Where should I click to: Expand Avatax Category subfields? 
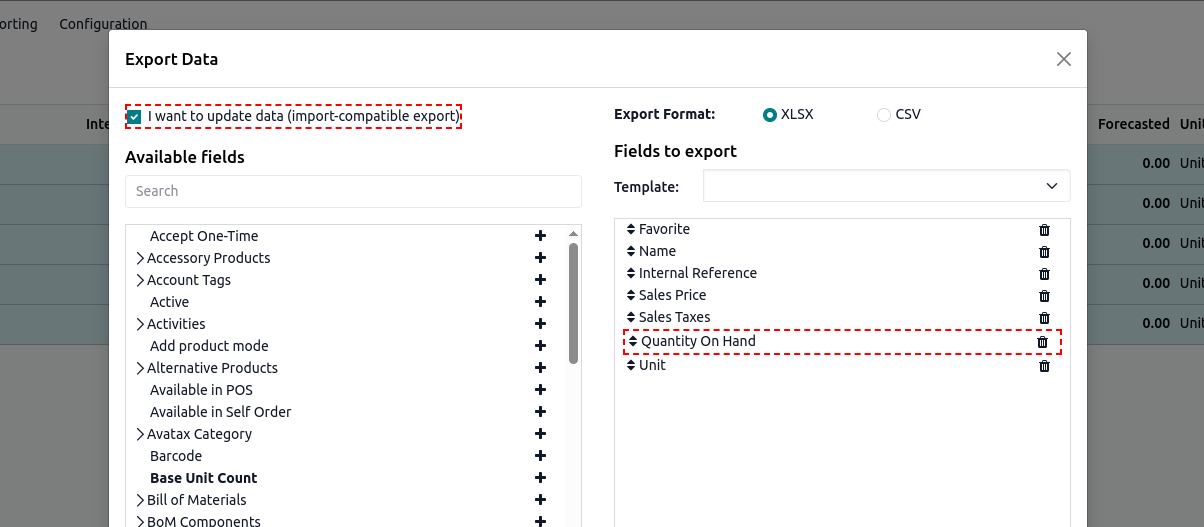pyautogui.click(x=140, y=434)
